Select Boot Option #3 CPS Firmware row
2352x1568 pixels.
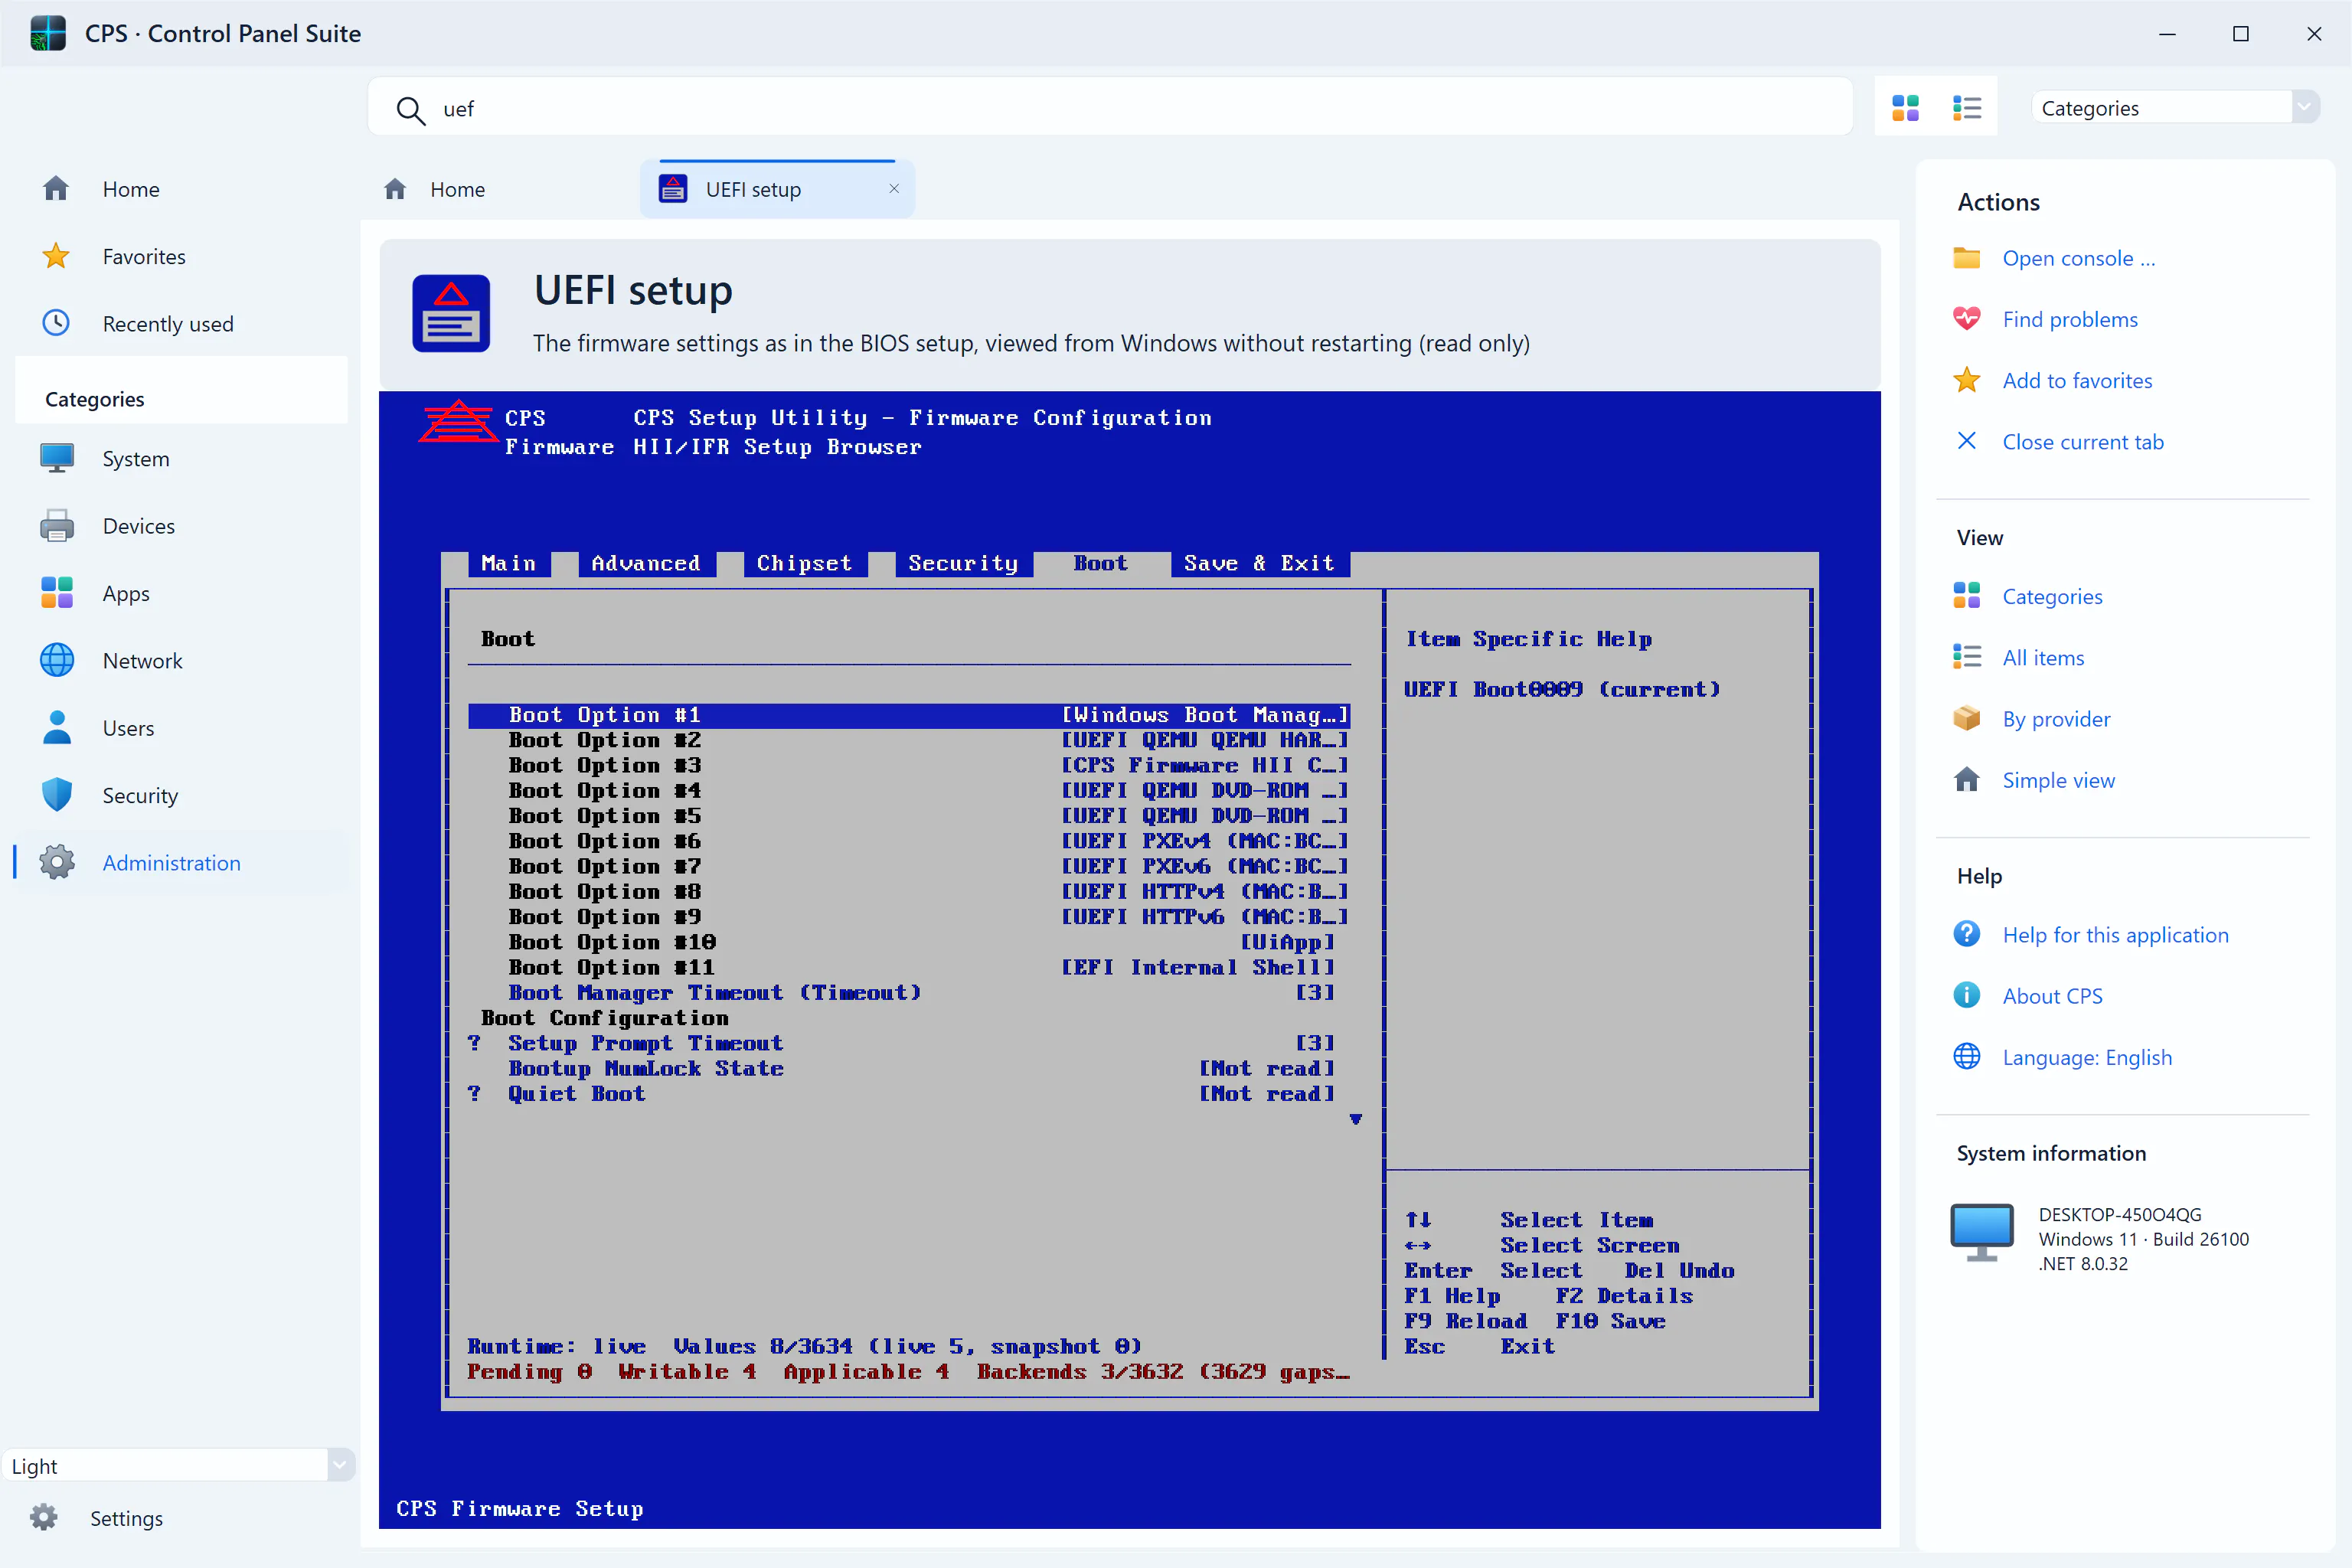click(x=909, y=766)
